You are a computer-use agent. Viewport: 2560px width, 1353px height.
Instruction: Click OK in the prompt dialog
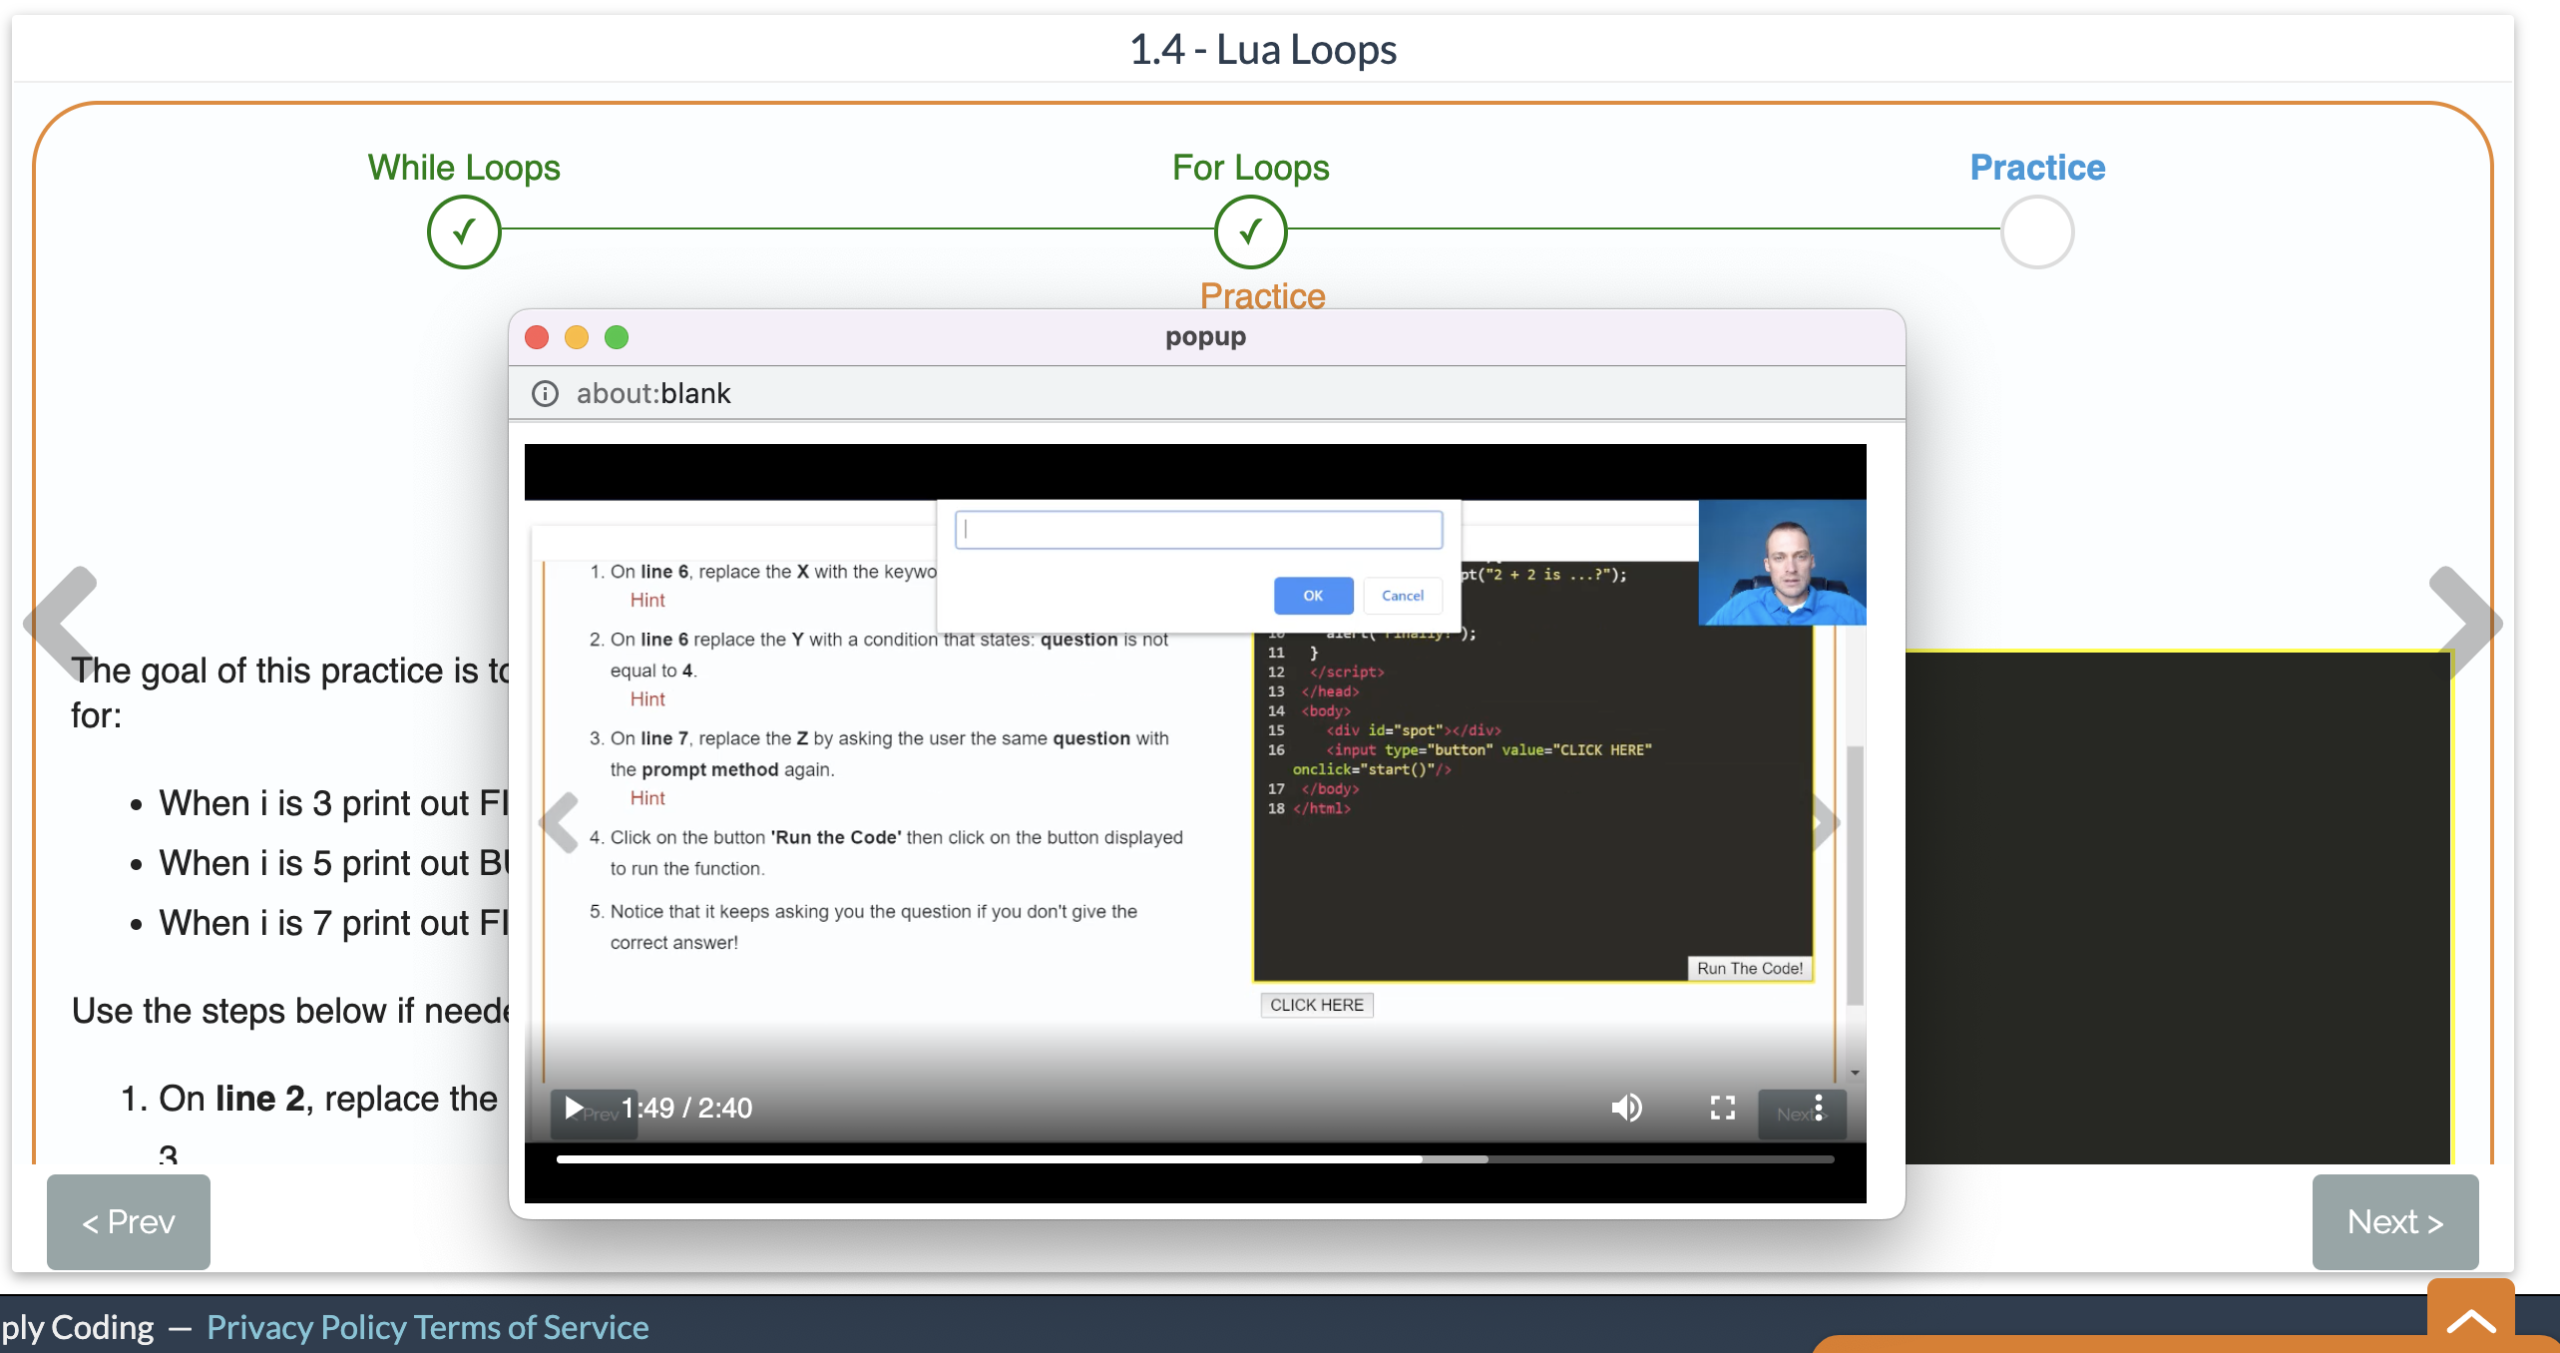pyautogui.click(x=1313, y=596)
